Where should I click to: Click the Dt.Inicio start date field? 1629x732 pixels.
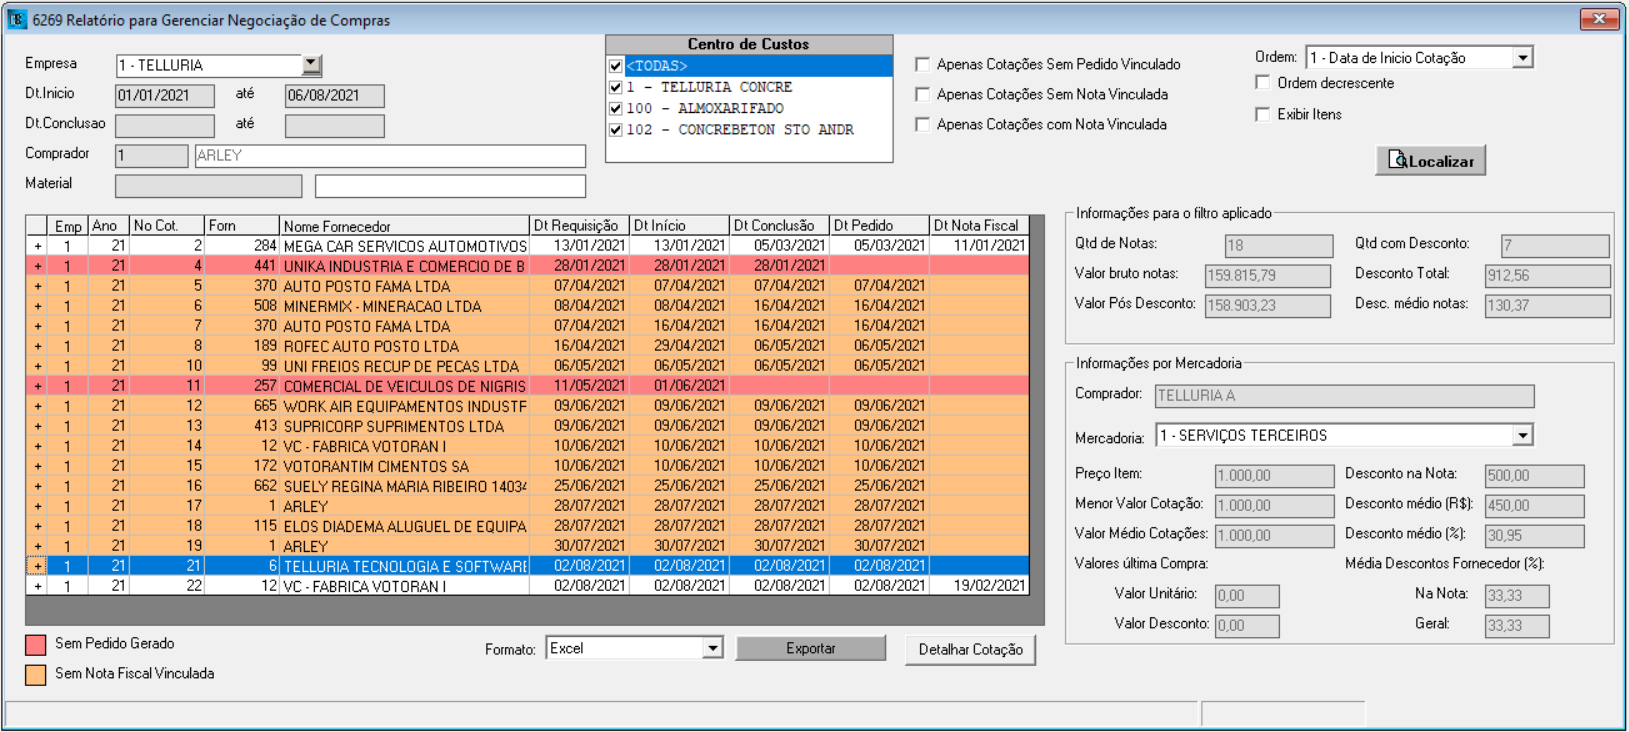point(164,96)
